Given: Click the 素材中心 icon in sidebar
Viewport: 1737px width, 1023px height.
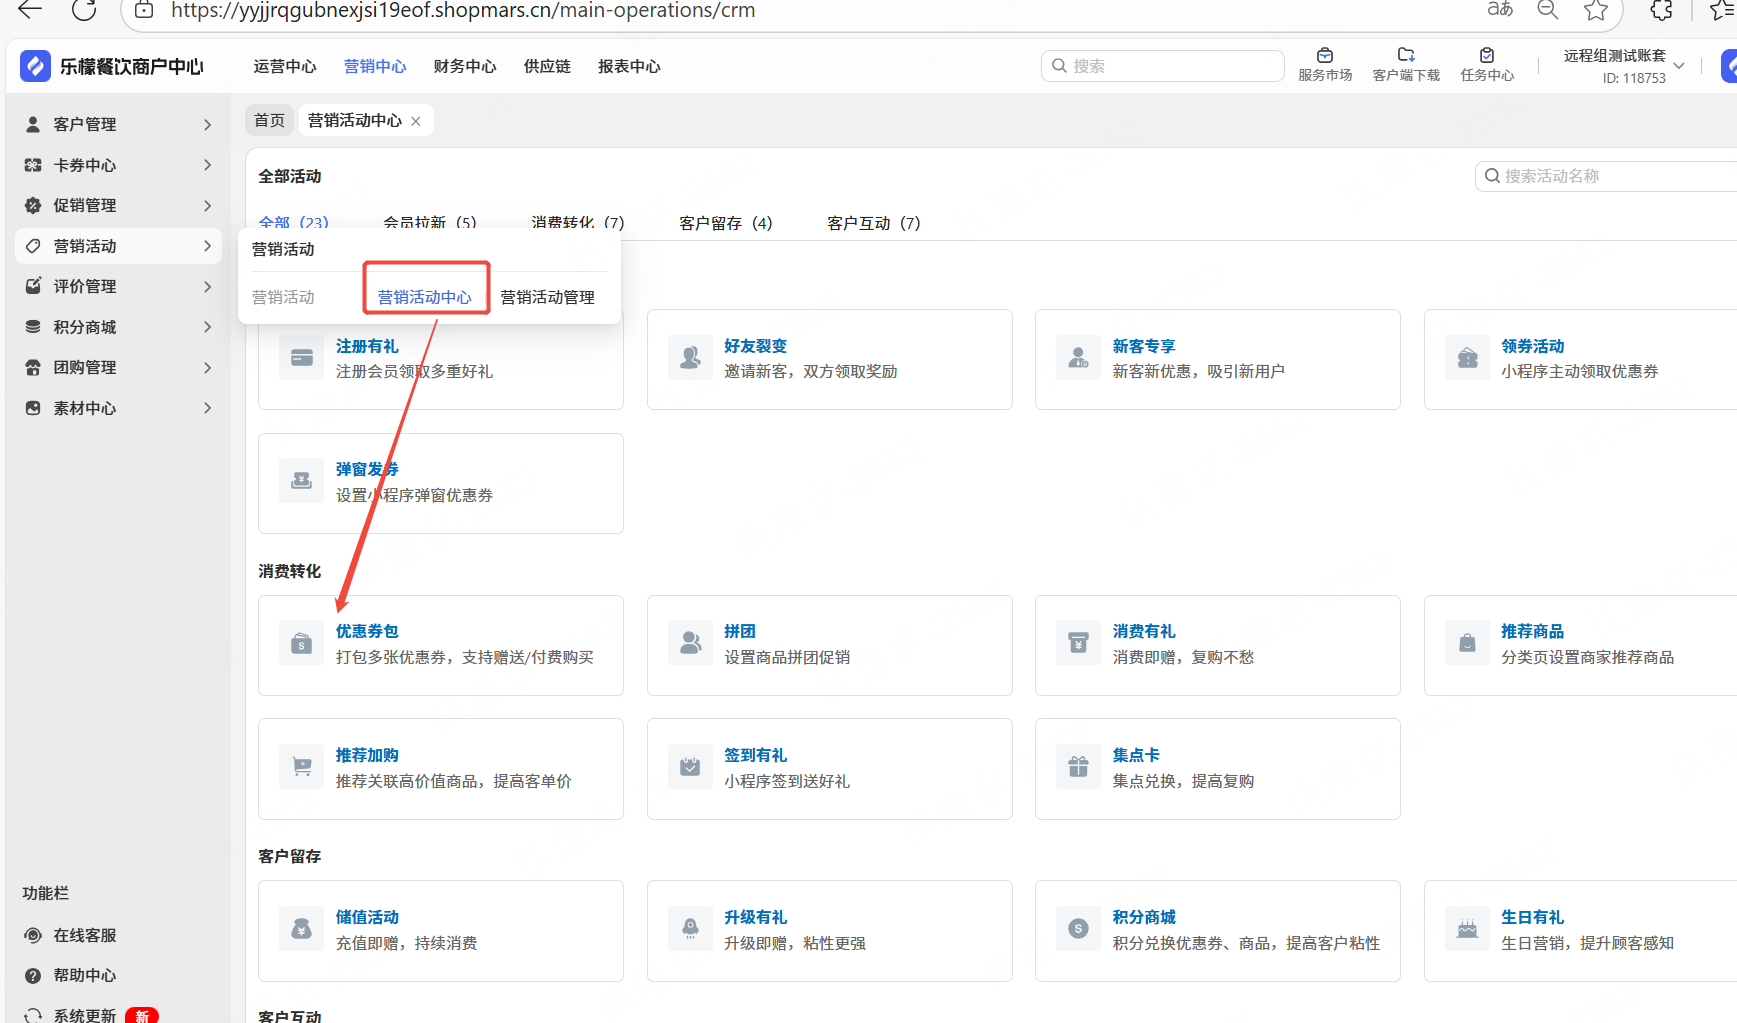Looking at the screenshot, I should coord(33,408).
